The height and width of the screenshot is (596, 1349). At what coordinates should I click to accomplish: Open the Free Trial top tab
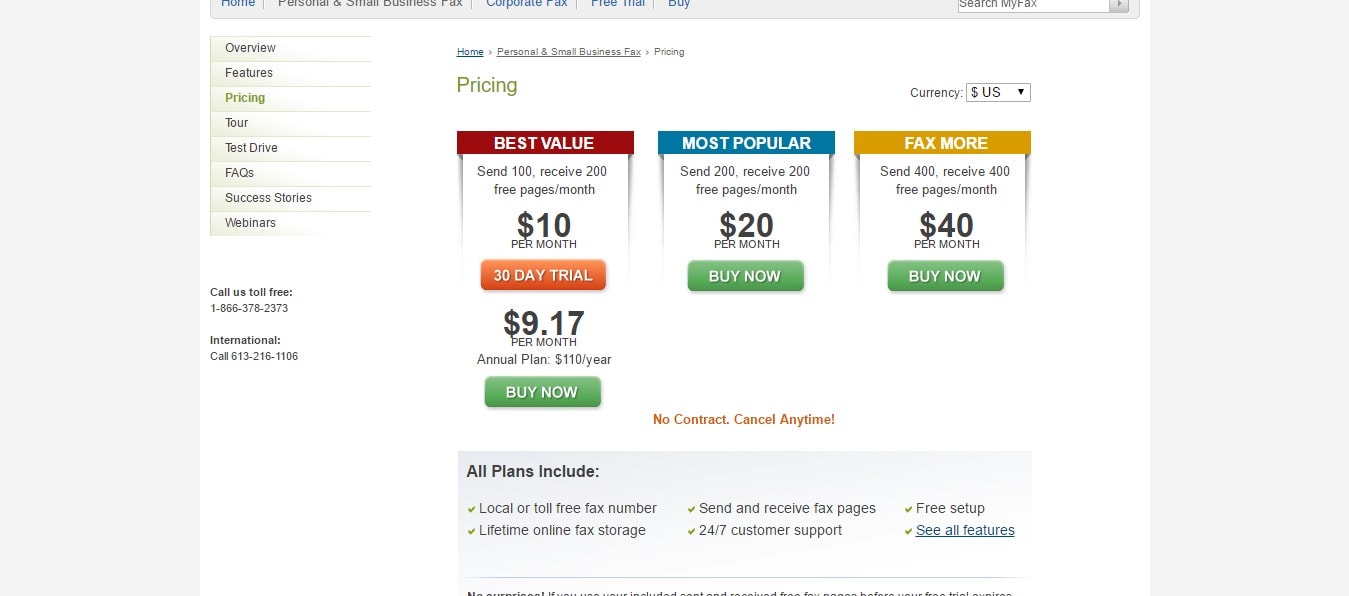pyautogui.click(x=618, y=4)
